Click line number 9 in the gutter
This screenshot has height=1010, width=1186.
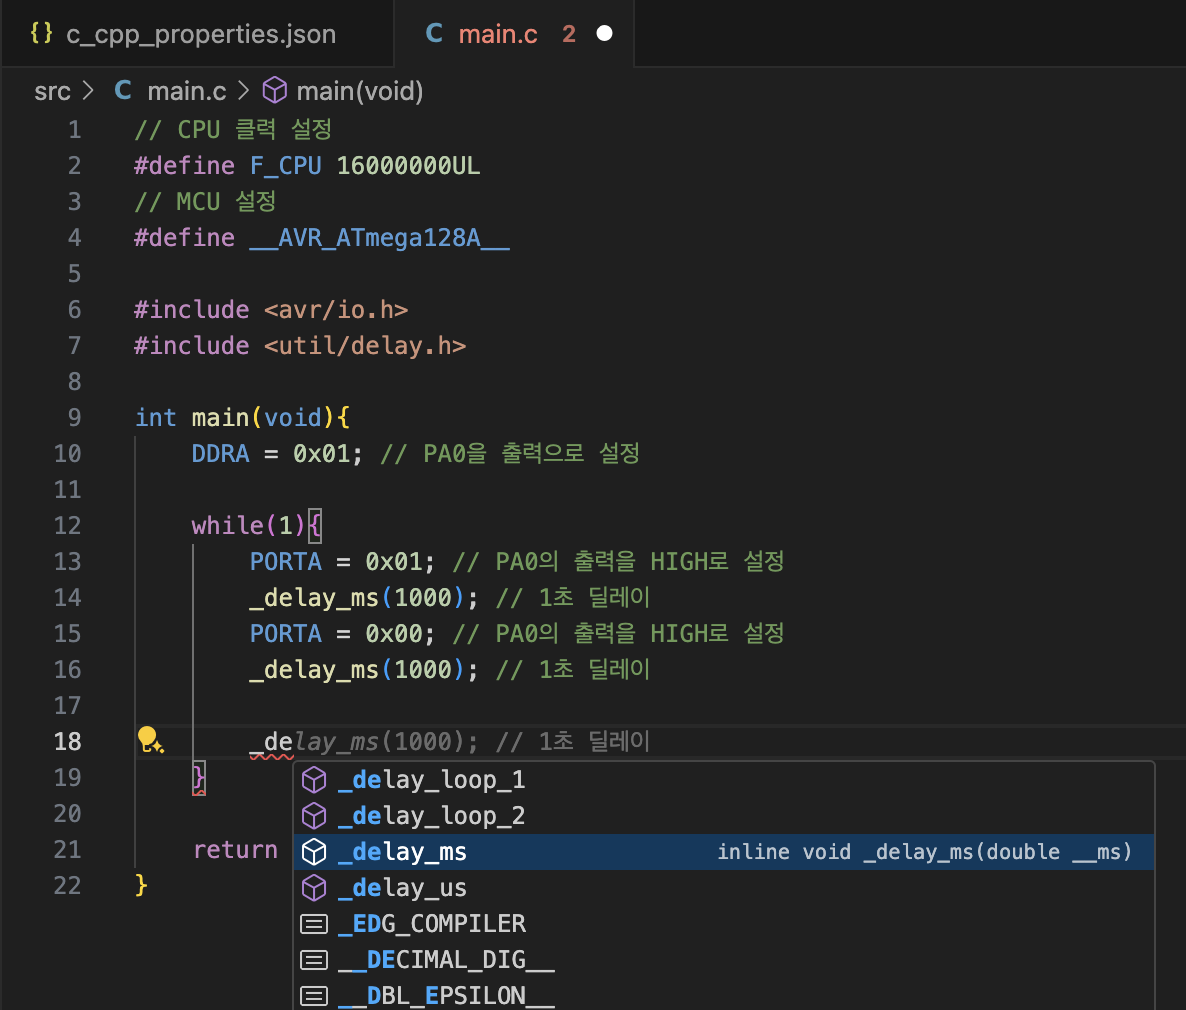point(74,418)
